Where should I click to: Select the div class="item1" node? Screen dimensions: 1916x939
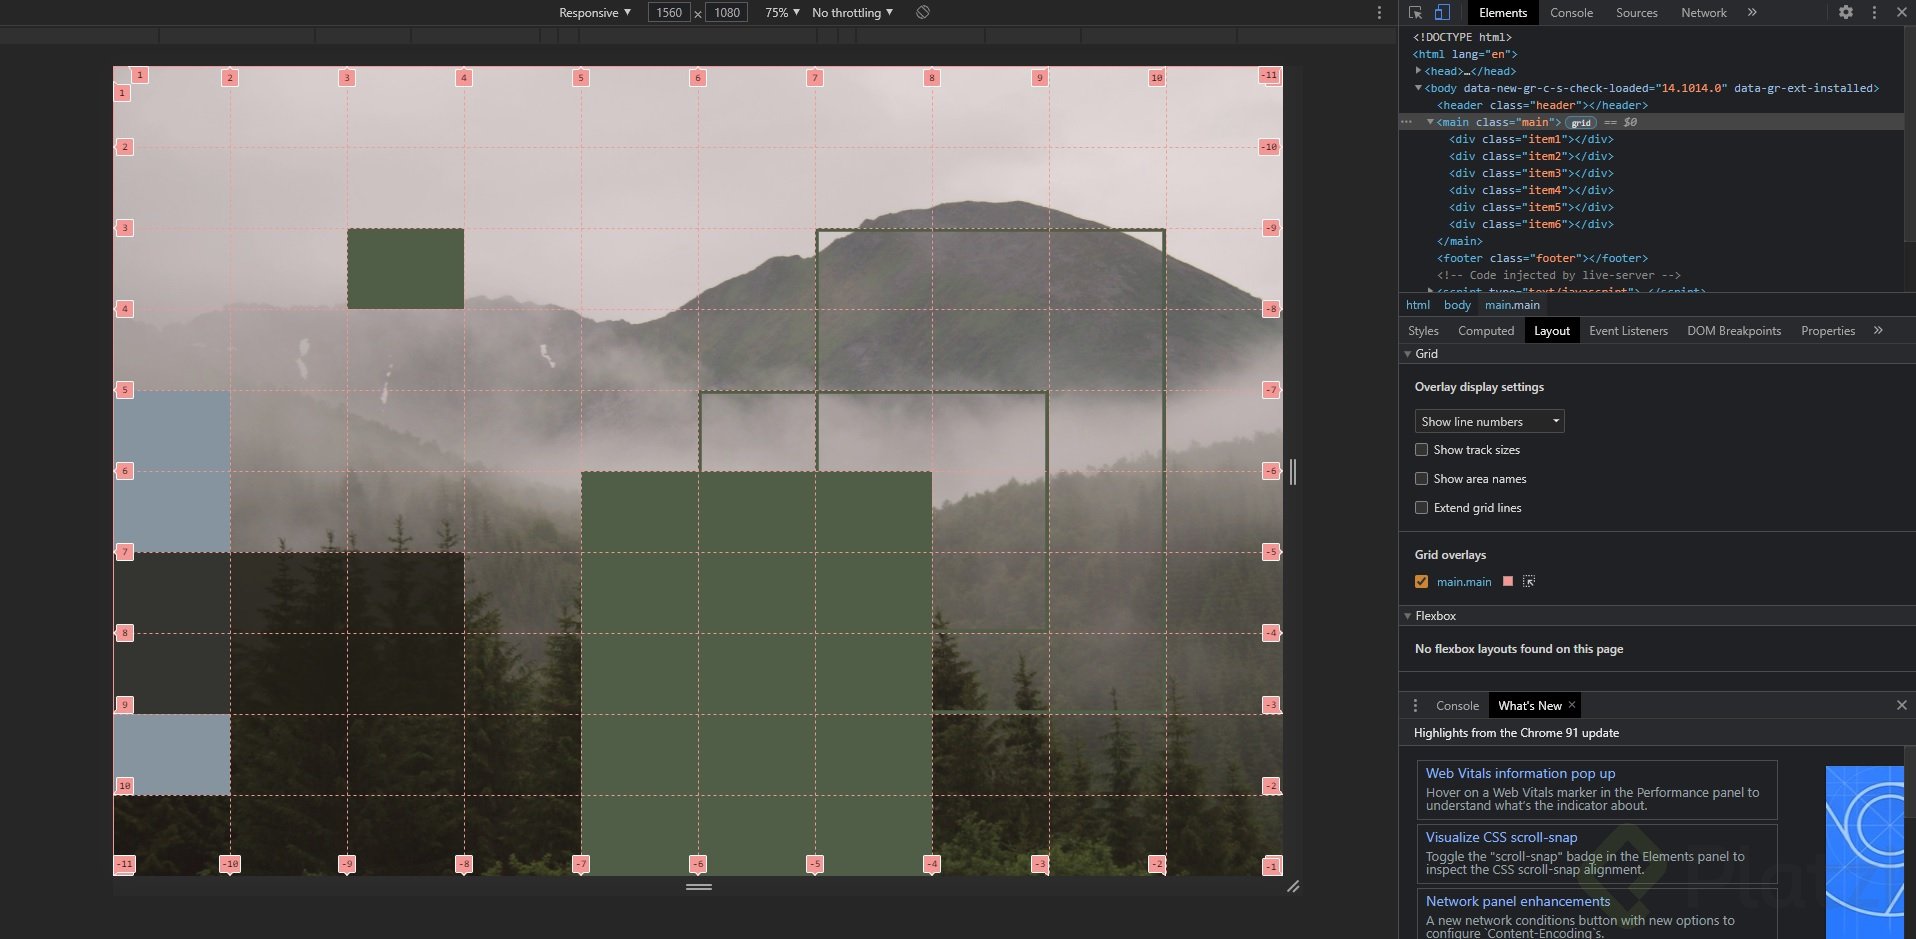1531,139
